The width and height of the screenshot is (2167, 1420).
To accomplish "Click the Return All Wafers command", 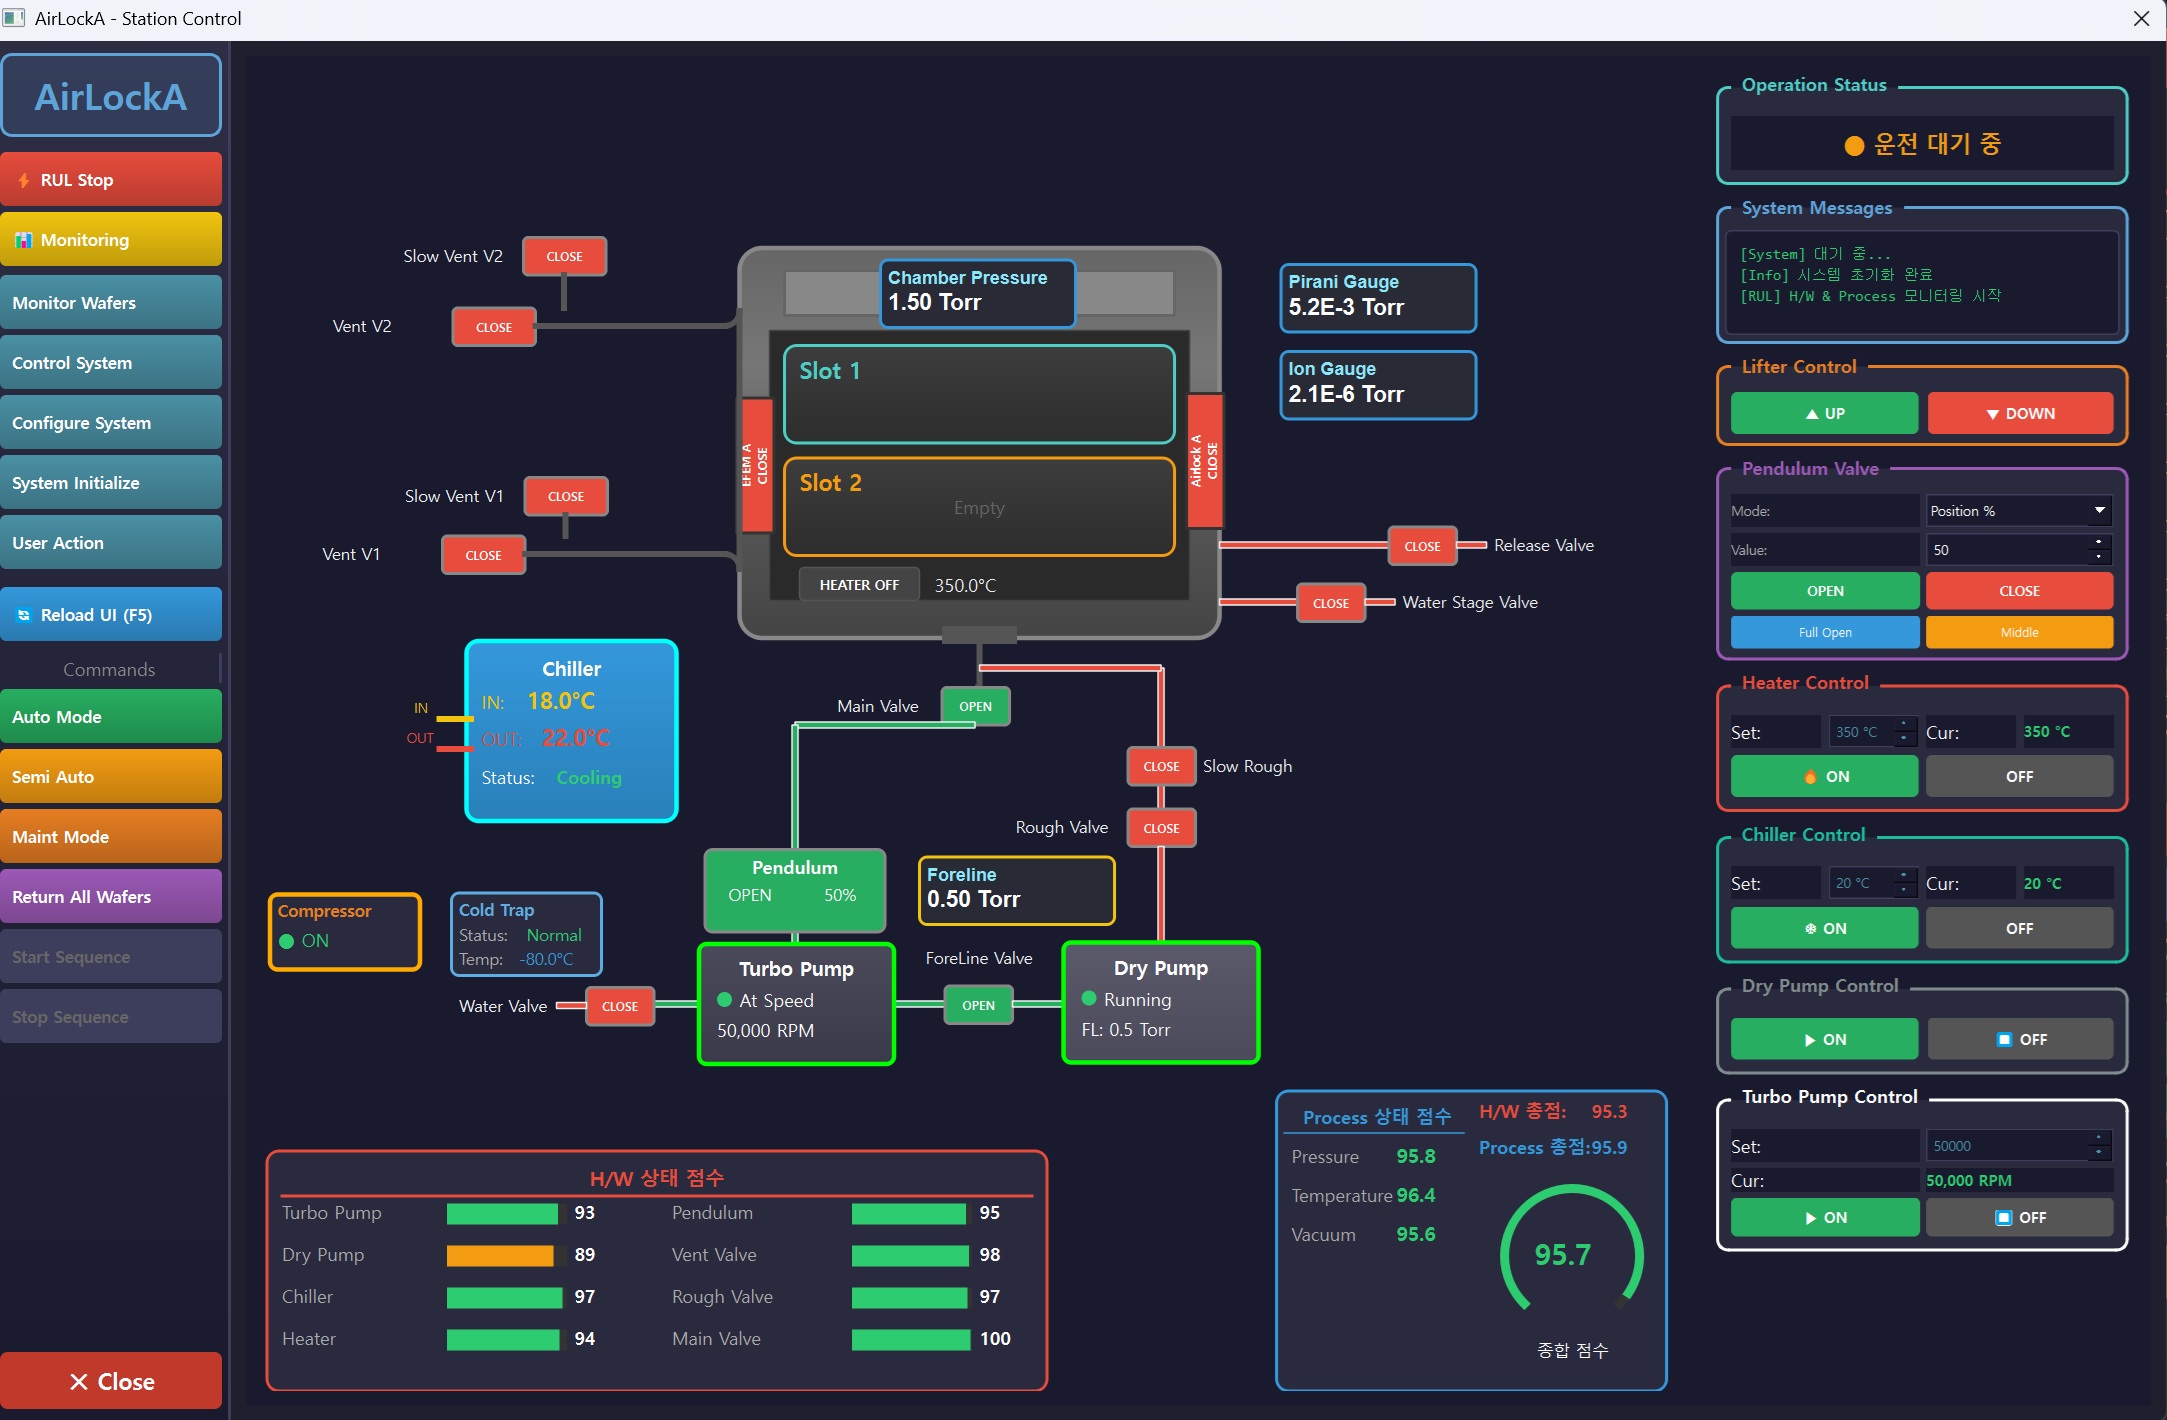I will point(111,897).
